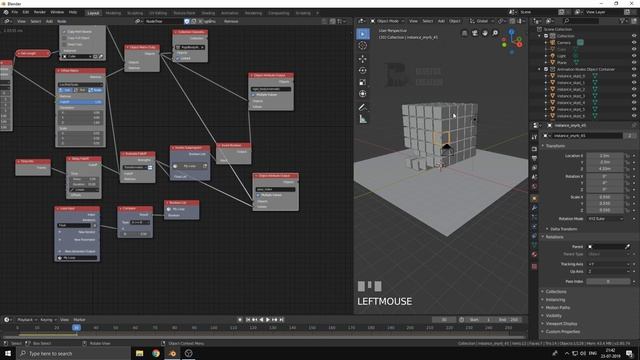Select the Measure ruler tool
The image size is (640, 360).
[362, 119]
